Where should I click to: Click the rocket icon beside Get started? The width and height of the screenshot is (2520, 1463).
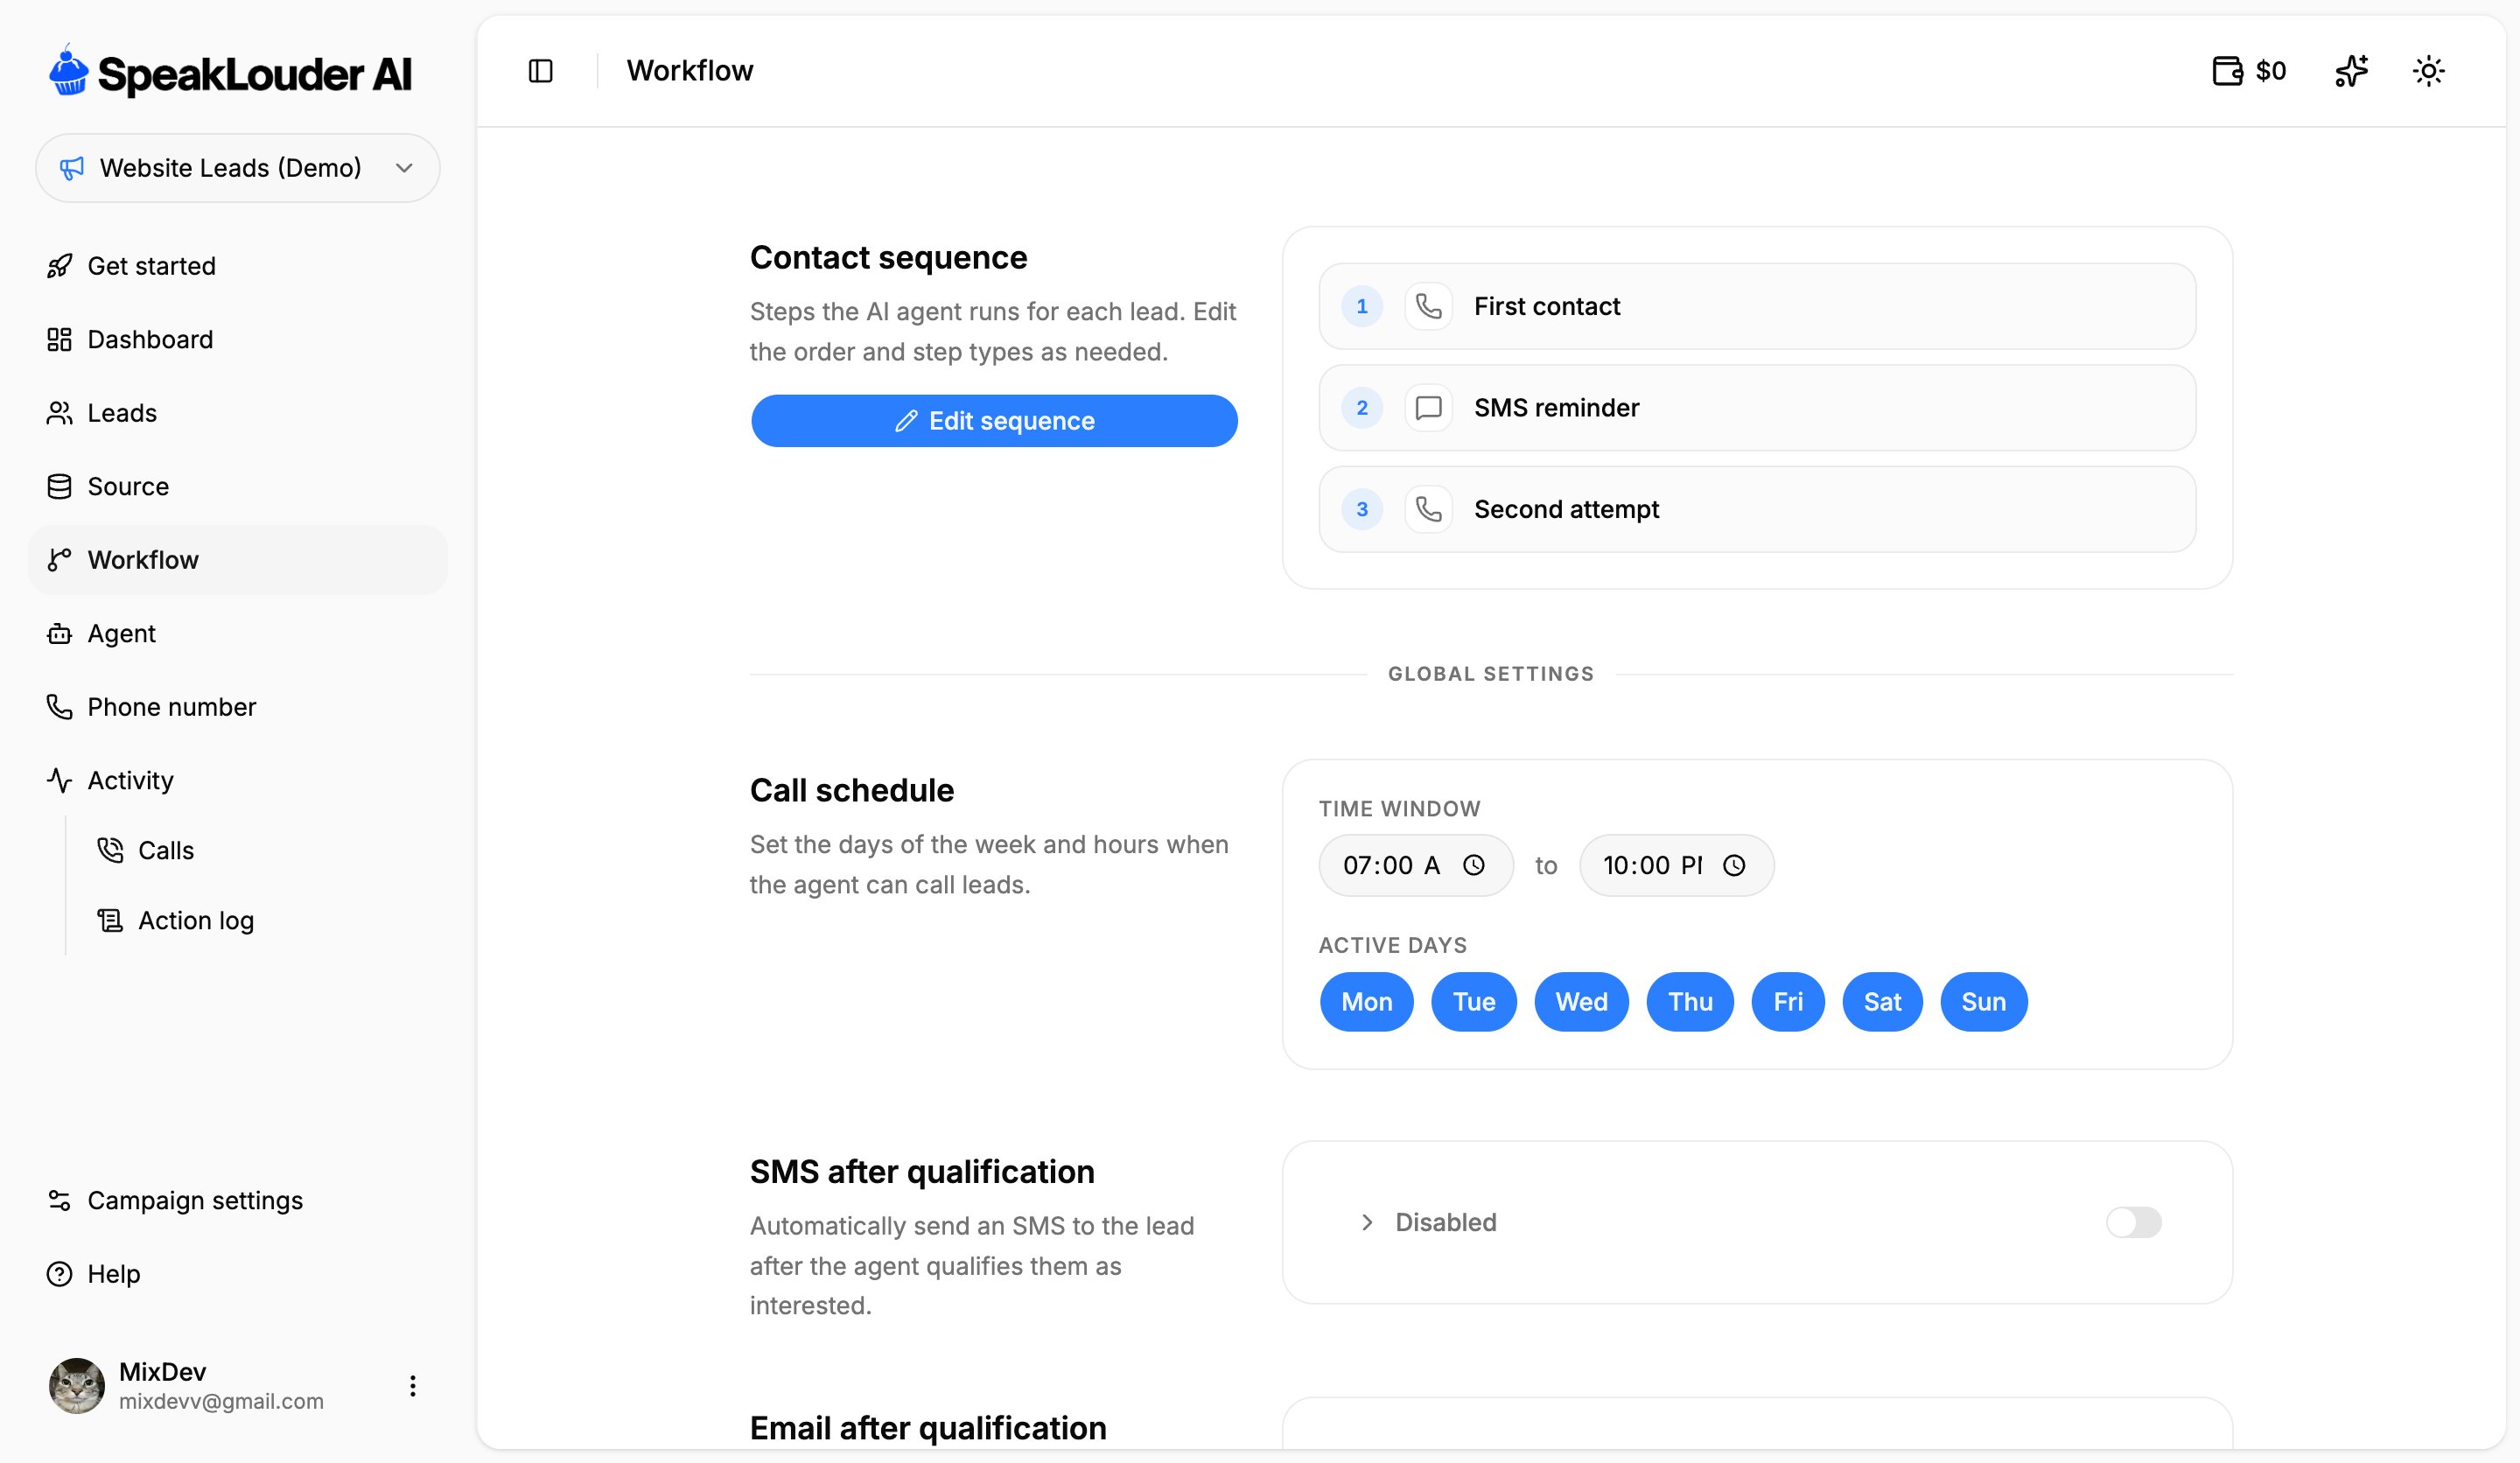click(59, 266)
